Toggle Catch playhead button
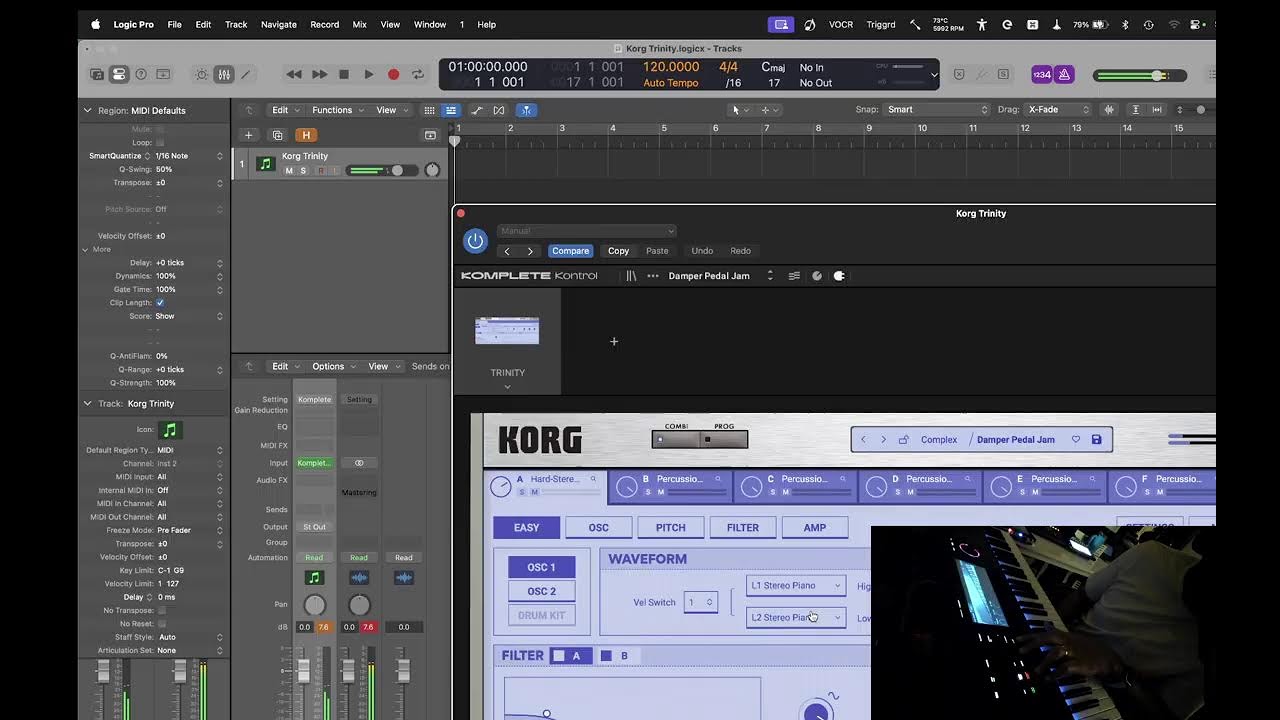The width and height of the screenshot is (1280, 720). pos(526,110)
